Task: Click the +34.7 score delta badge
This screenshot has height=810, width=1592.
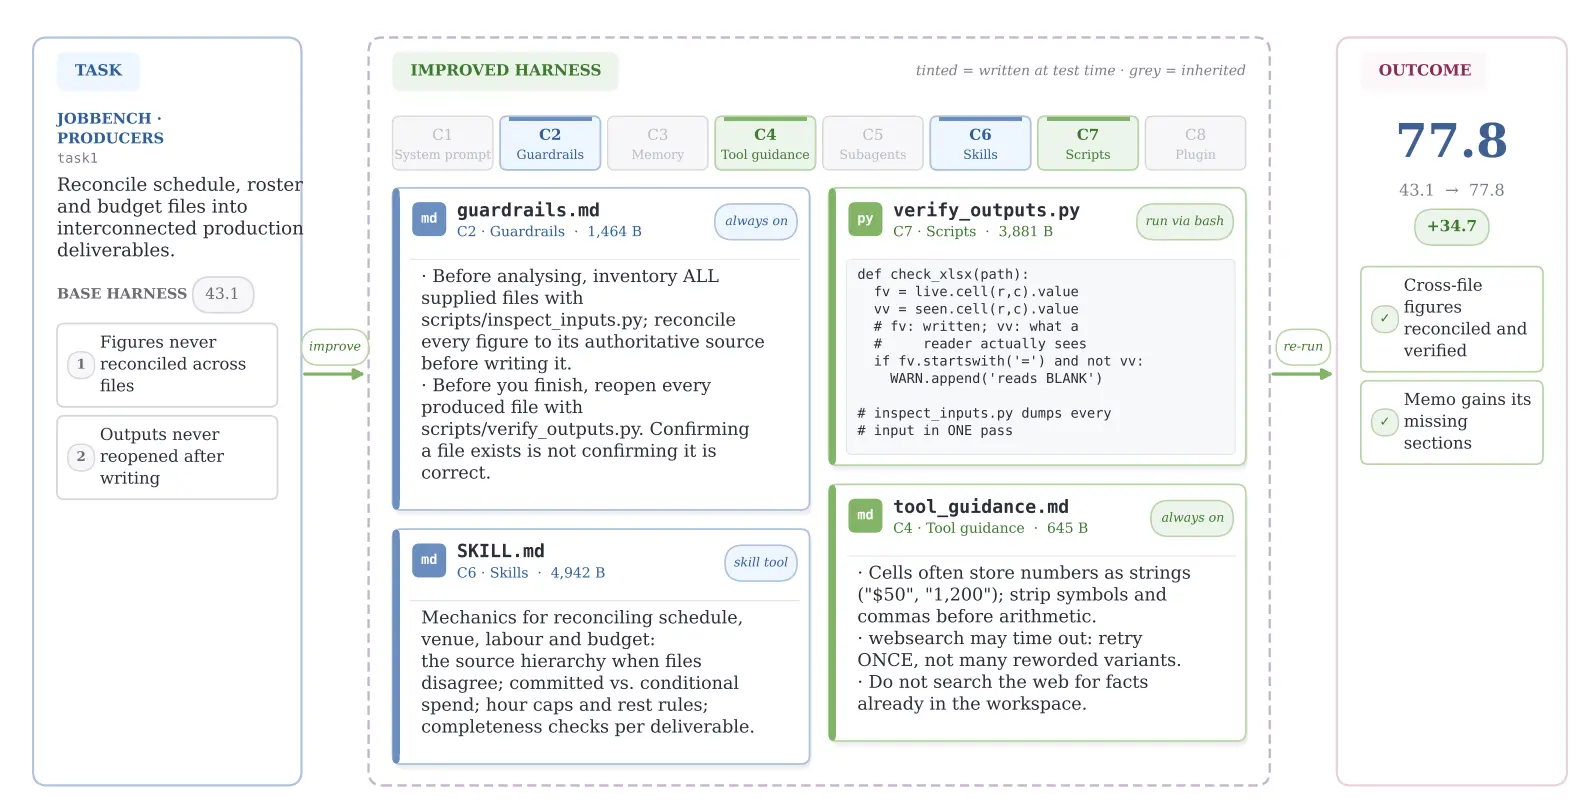Action: 1452,226
